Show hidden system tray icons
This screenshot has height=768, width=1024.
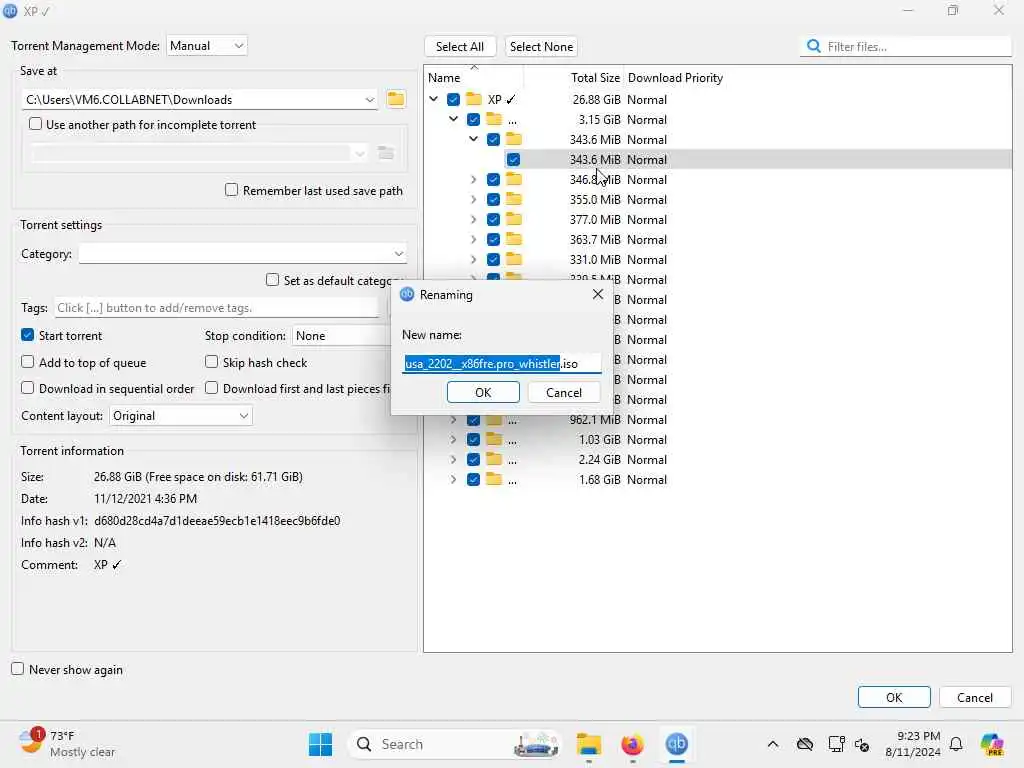[x=773, y=744]
